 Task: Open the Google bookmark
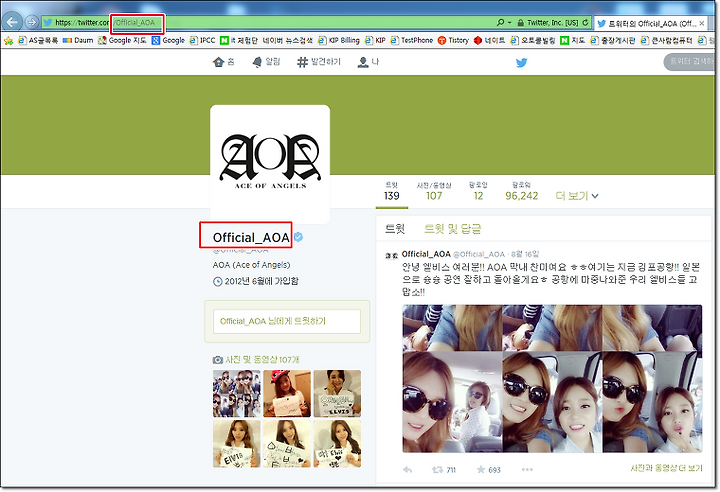[168, 40]
